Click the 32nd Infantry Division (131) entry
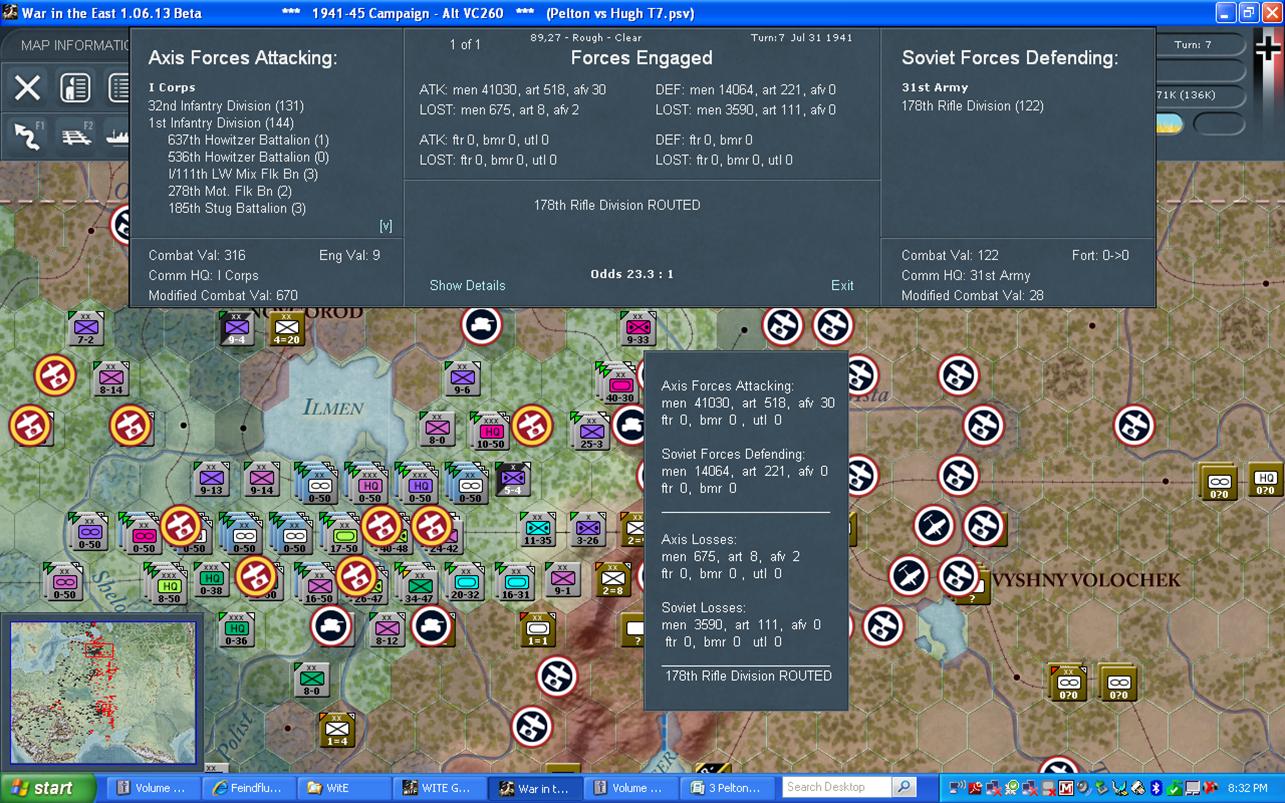Viewport: 1285px width, 803px height. tap(226, 106)
